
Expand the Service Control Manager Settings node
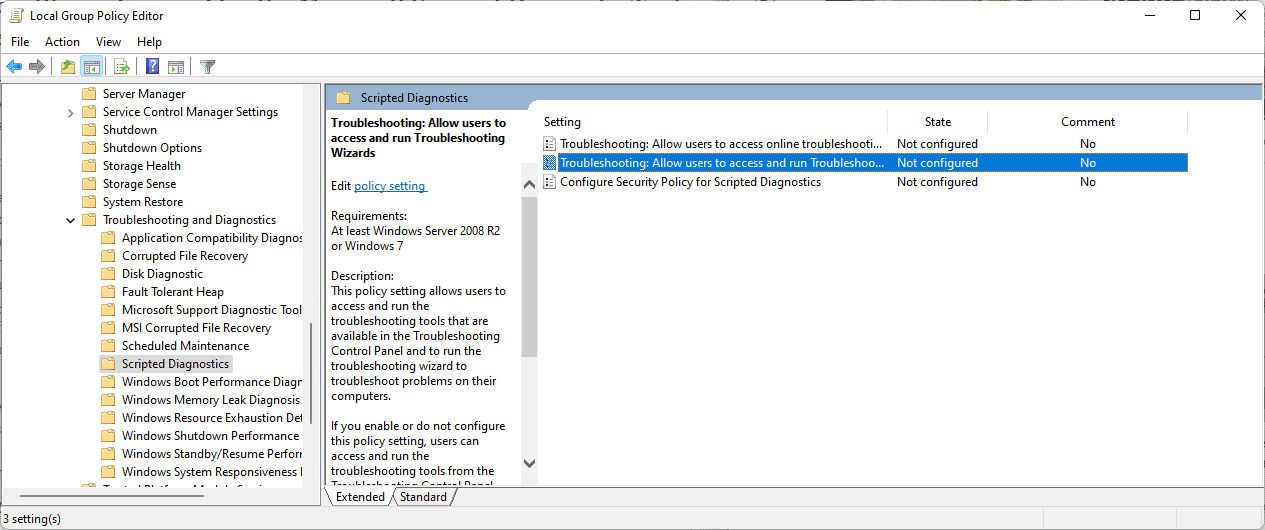70,112
